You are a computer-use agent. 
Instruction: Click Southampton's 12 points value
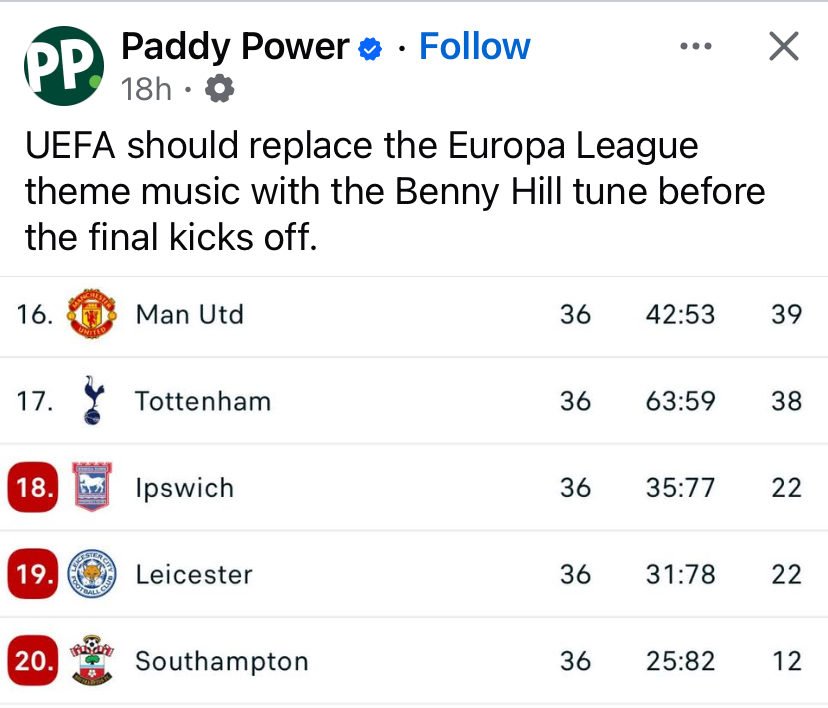coord(787,661)
